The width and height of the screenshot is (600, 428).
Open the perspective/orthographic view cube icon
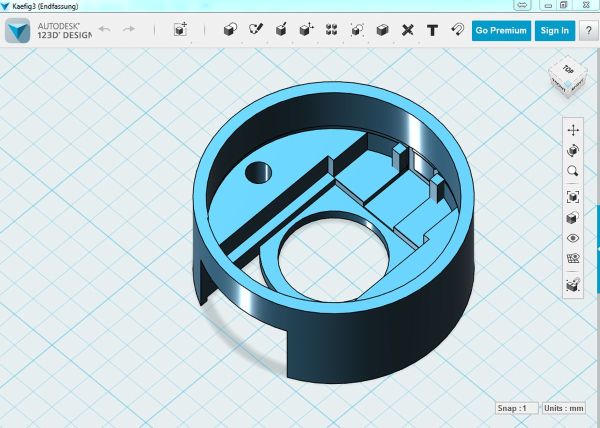click(x=573, y=218)
